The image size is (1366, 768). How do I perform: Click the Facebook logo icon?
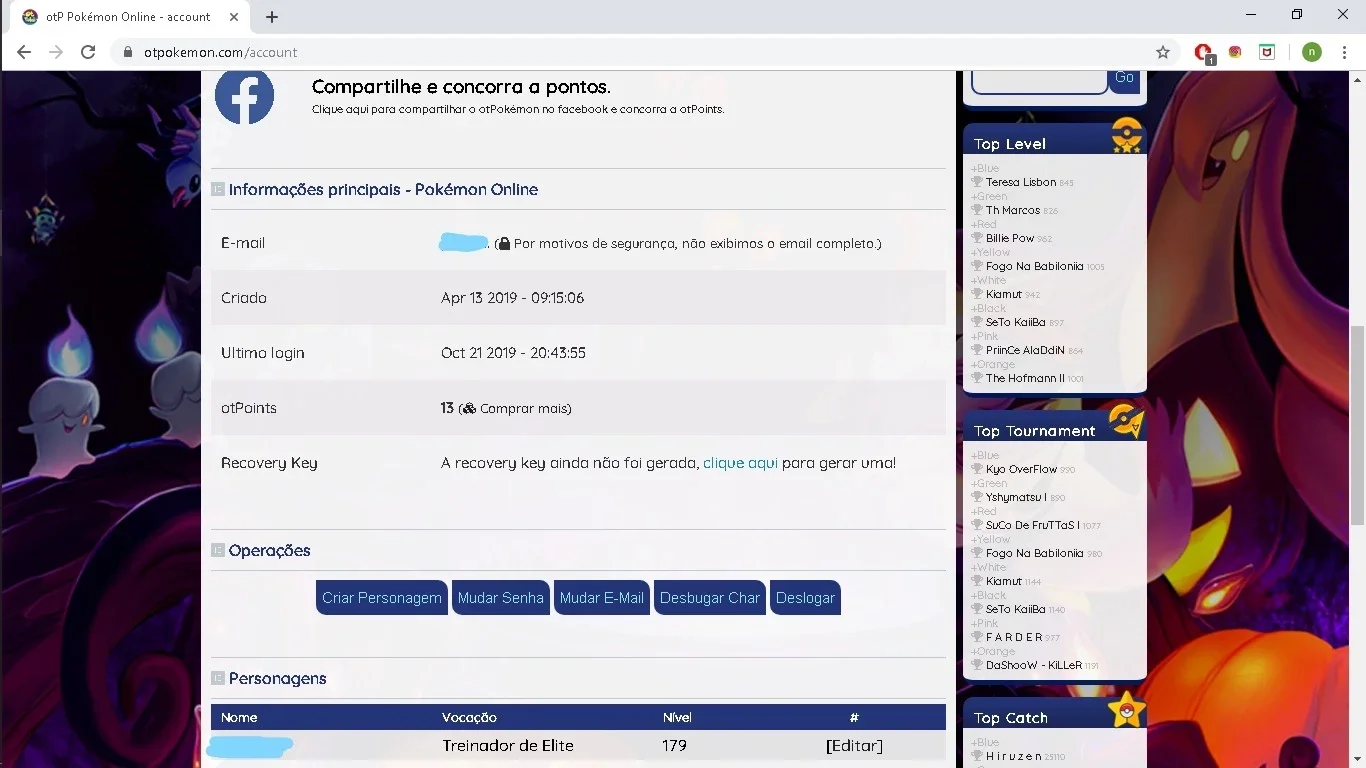pos(244,97)
